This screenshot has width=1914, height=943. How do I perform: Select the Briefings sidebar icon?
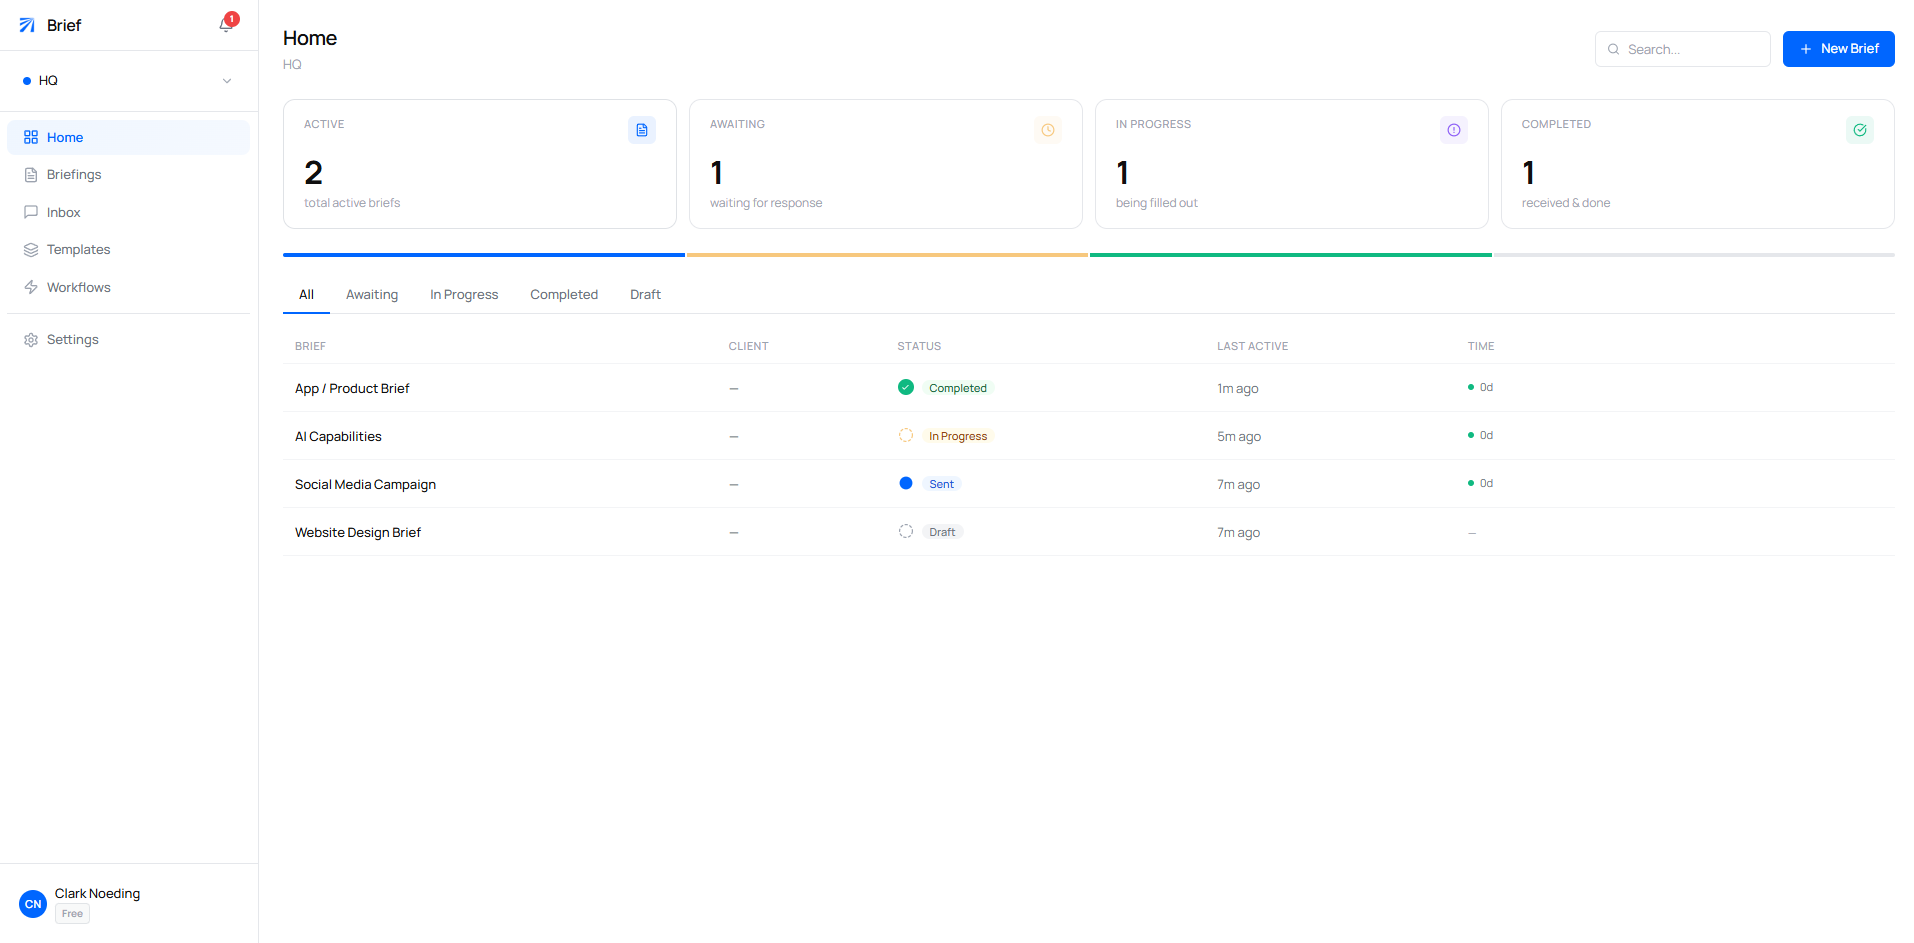tap(31, 174)
